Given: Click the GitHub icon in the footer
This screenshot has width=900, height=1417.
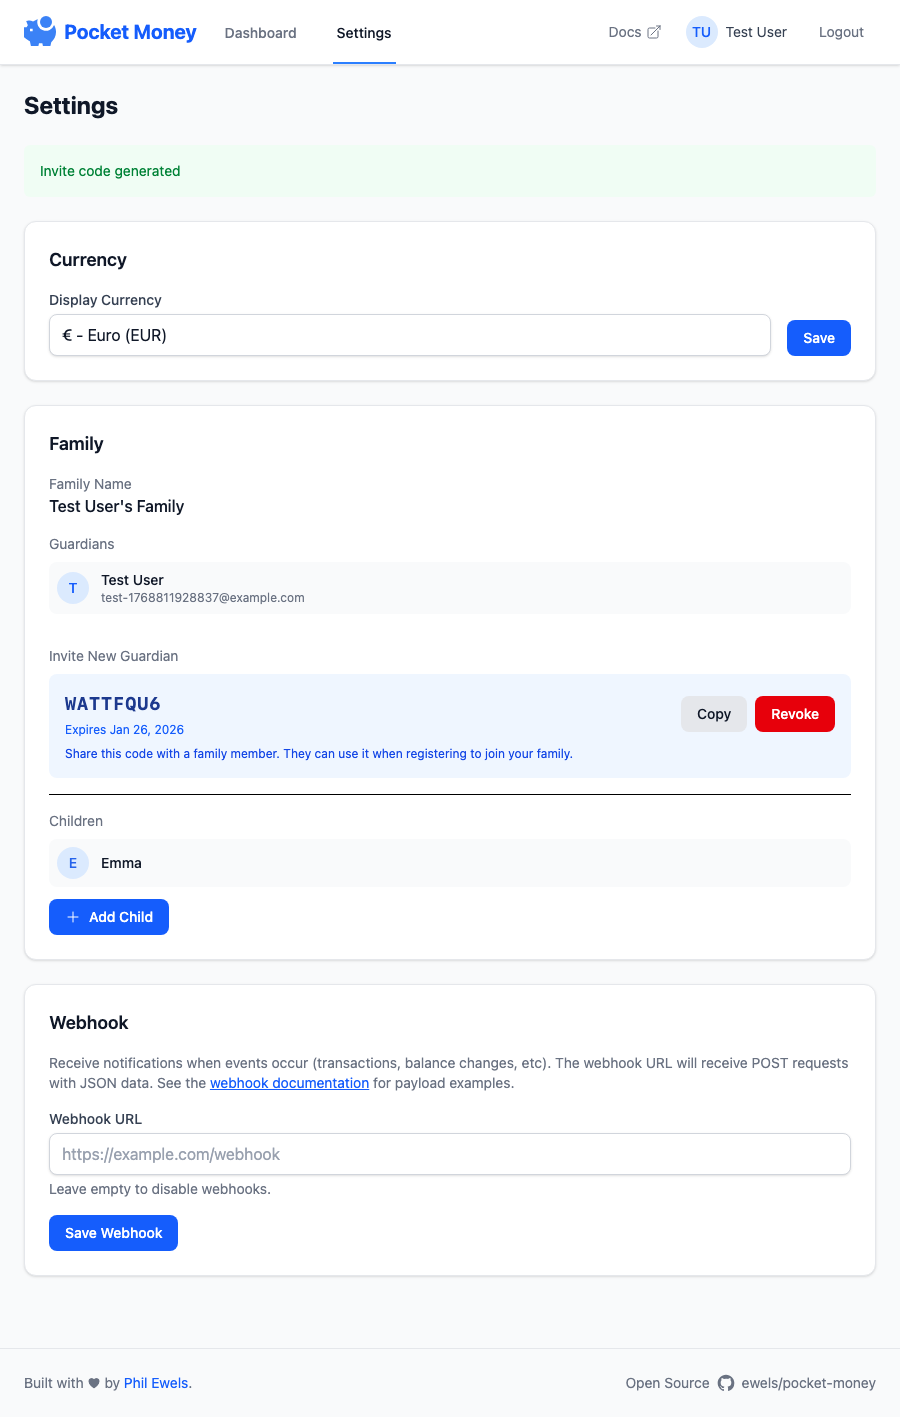Looking at the screenshot, I should 726,1383.
